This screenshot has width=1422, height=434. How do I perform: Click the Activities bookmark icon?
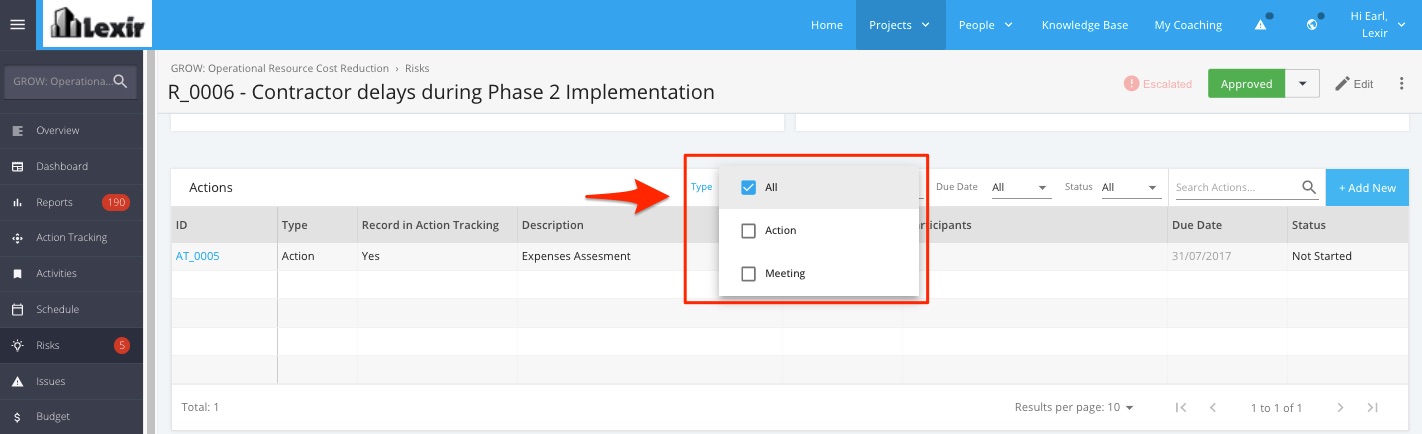[17, 273]
